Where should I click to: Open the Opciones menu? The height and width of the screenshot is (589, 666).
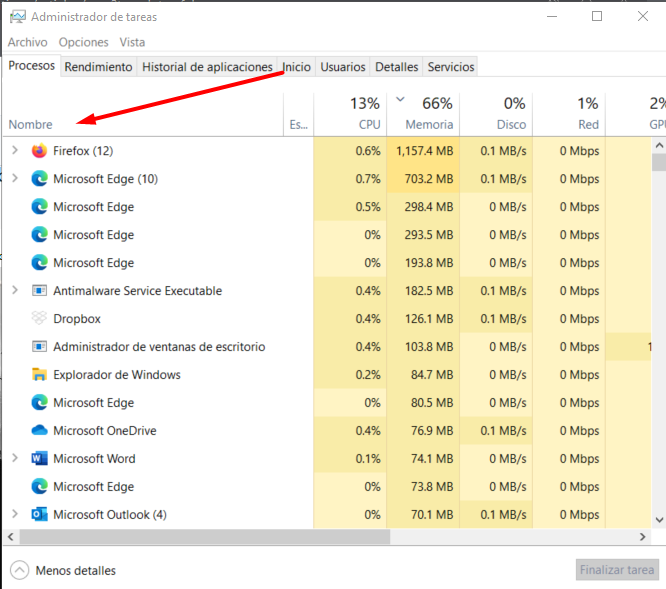tap(83, 42)
